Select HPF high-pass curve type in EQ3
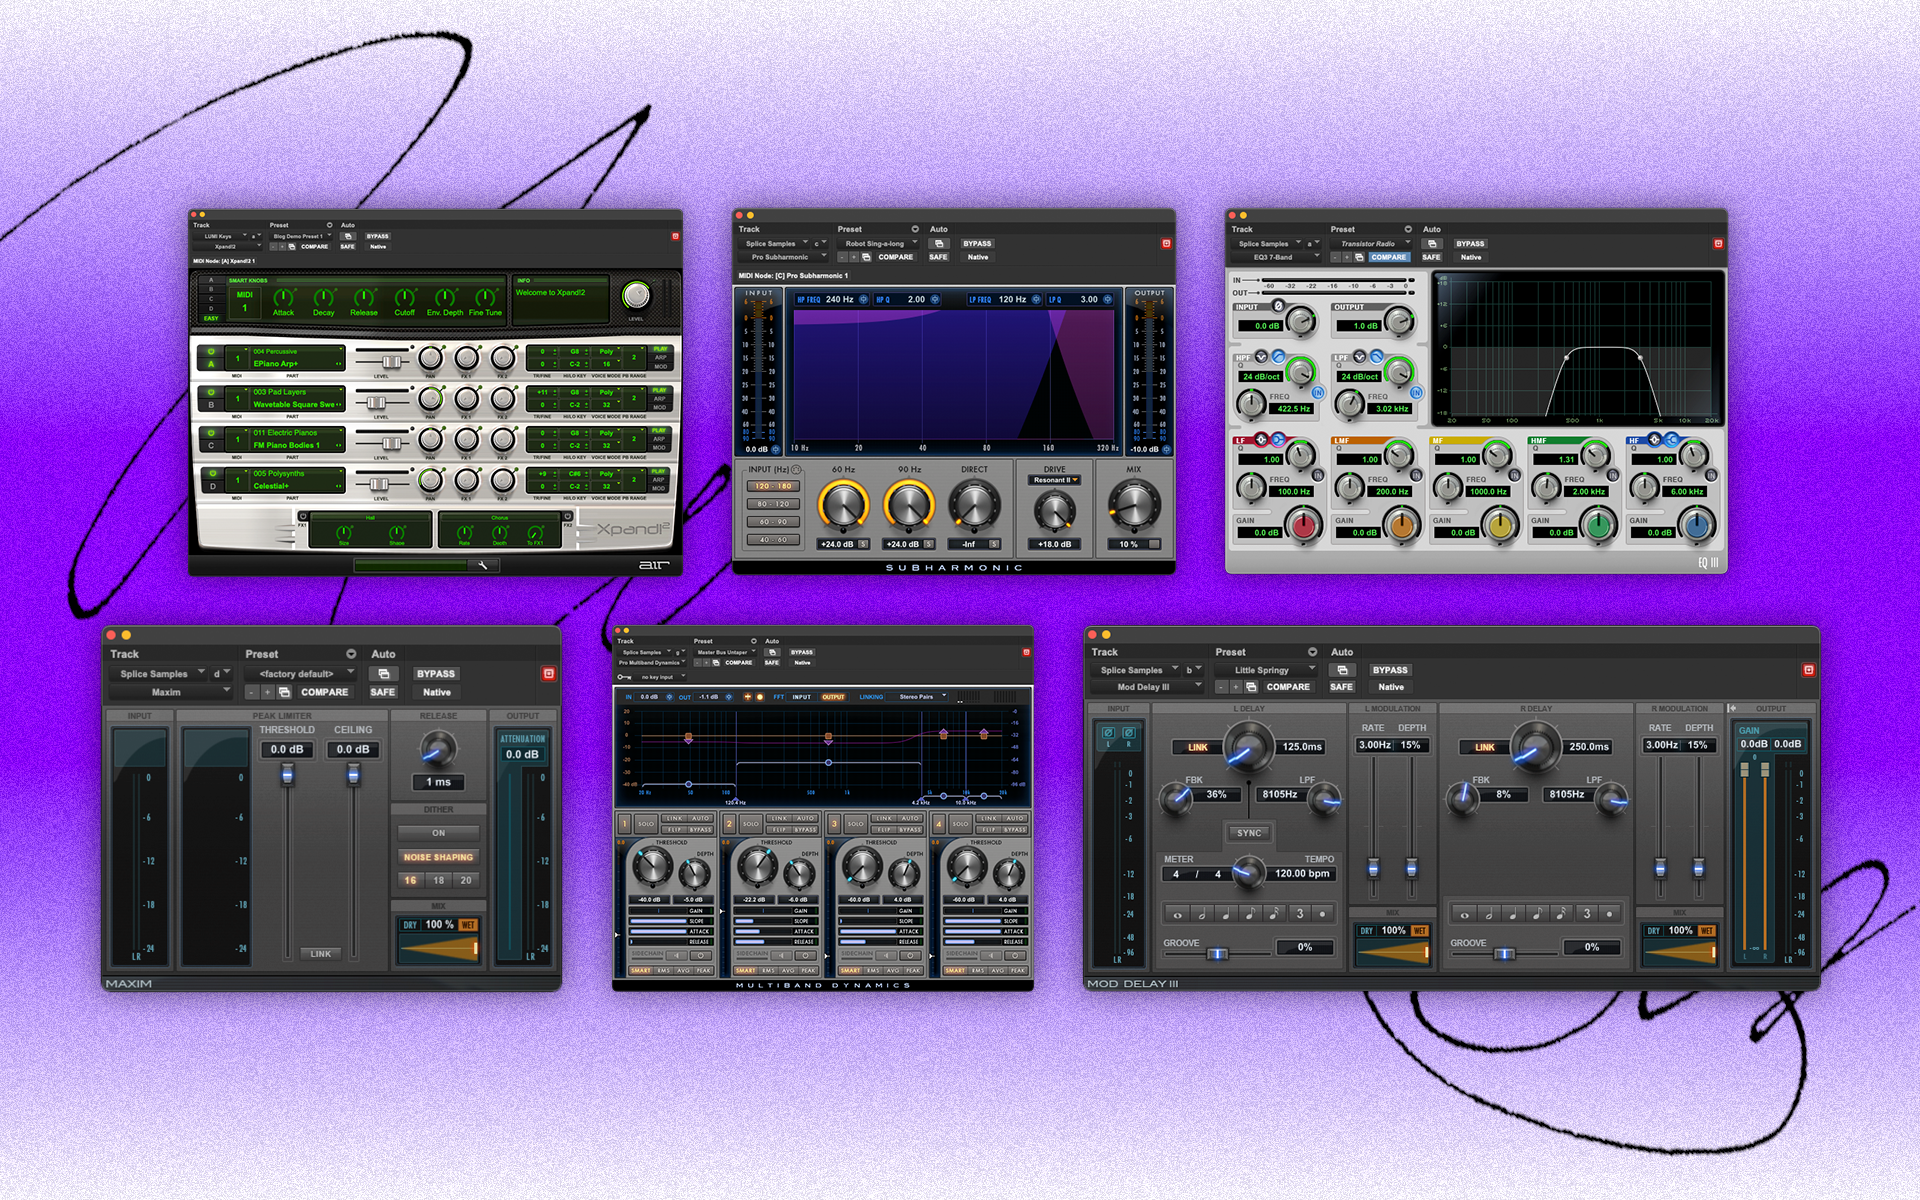 1278,357
